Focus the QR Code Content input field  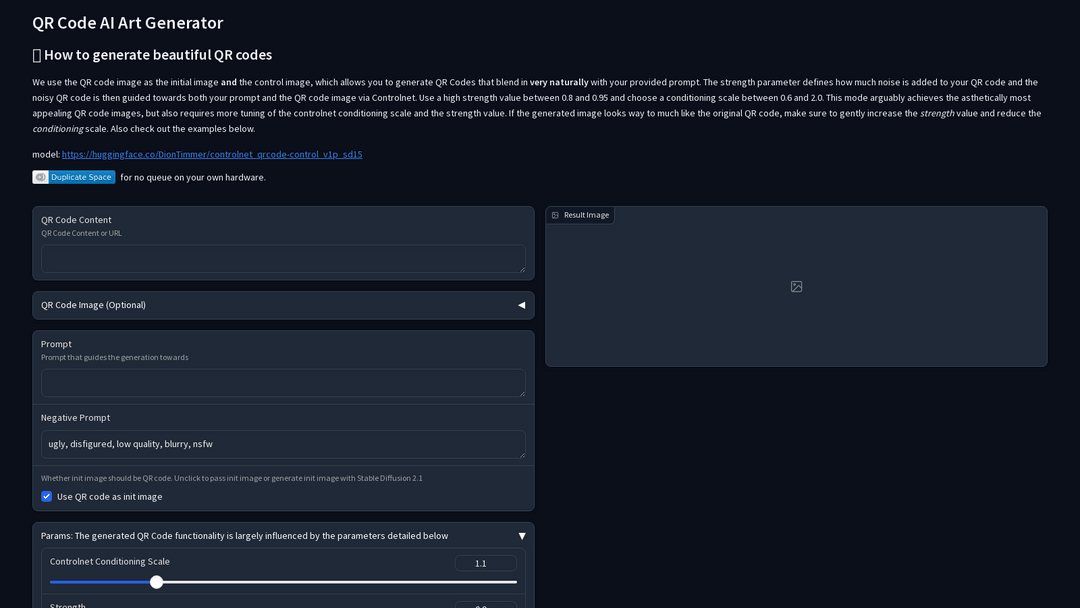(x=282, y=258)
